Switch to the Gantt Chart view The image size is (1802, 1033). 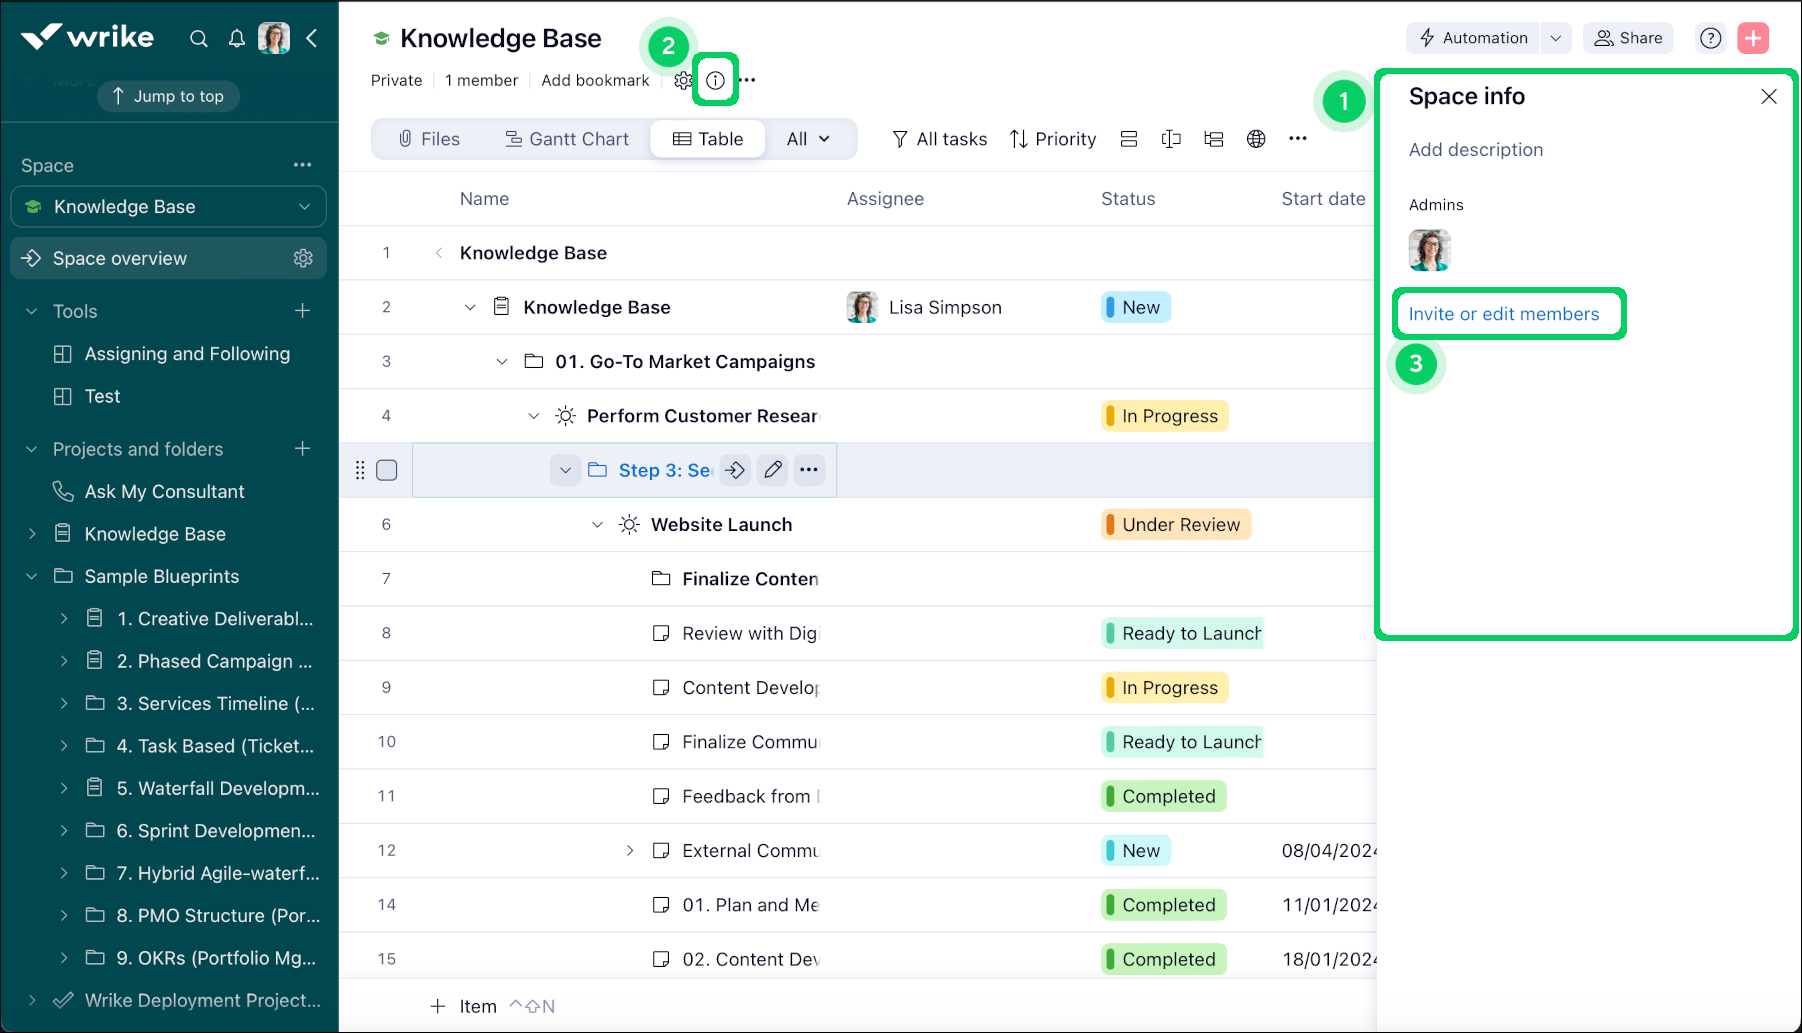[x=567, y=139]
